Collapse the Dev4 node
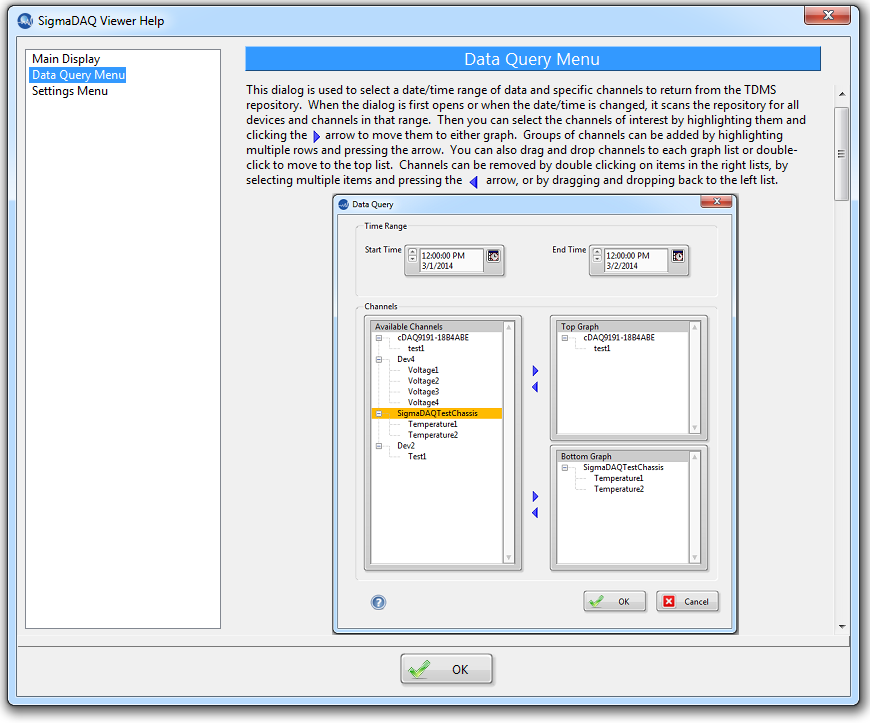The width and height of the screenshot is (870, 723). (x=378, y=360)
